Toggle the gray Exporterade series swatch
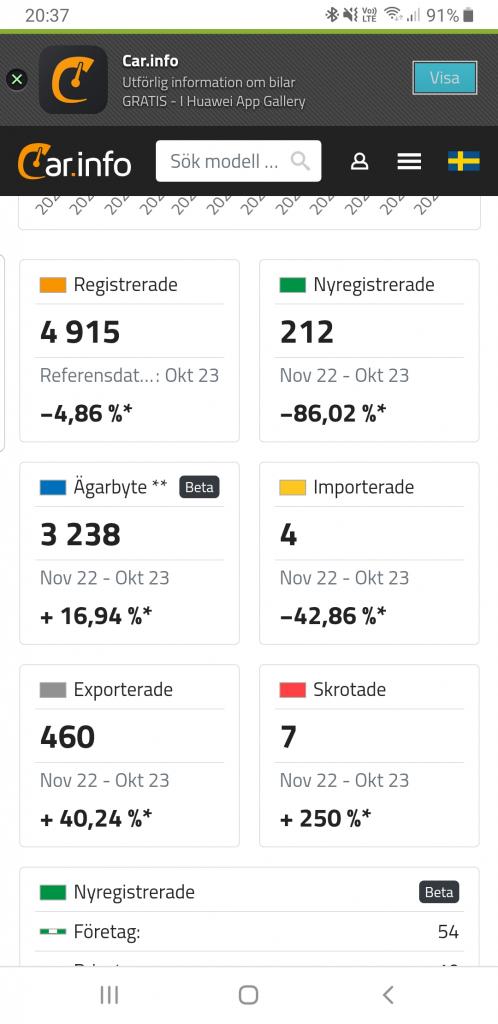This screenshot has width=498, height=1024. coord(53,690)
